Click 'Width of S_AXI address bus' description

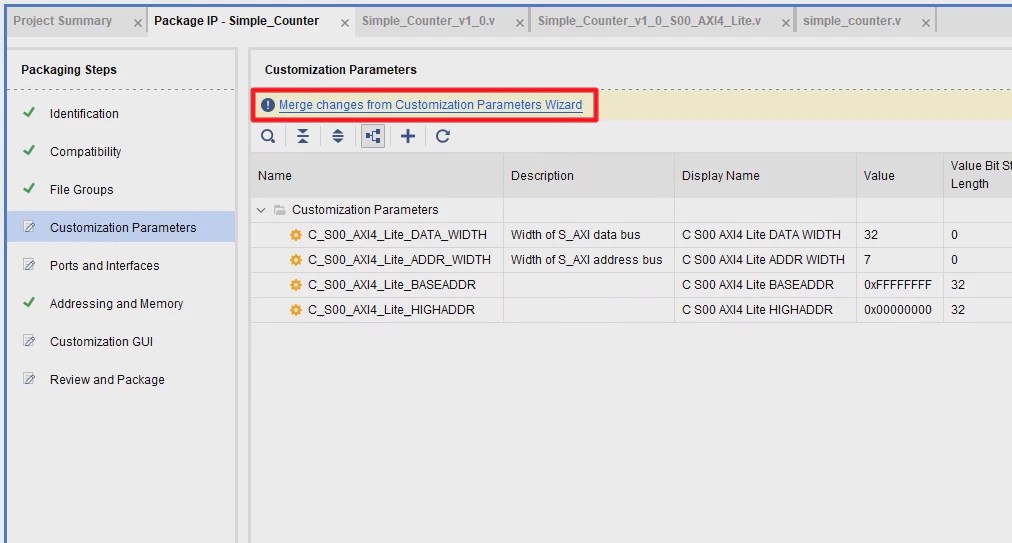pyautogui.click(x=586, y=260)
